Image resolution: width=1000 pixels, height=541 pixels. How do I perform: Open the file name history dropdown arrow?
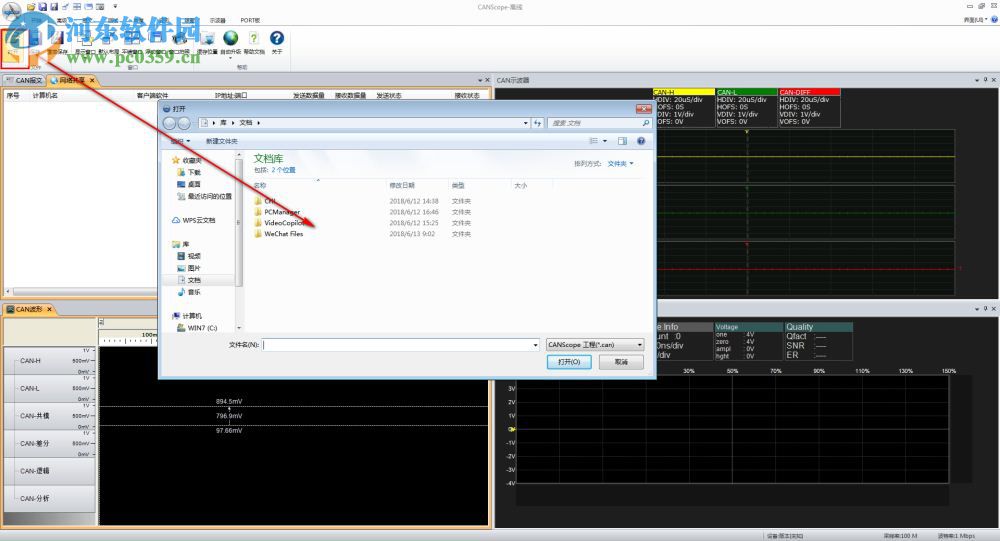click(x=535, y=345)
